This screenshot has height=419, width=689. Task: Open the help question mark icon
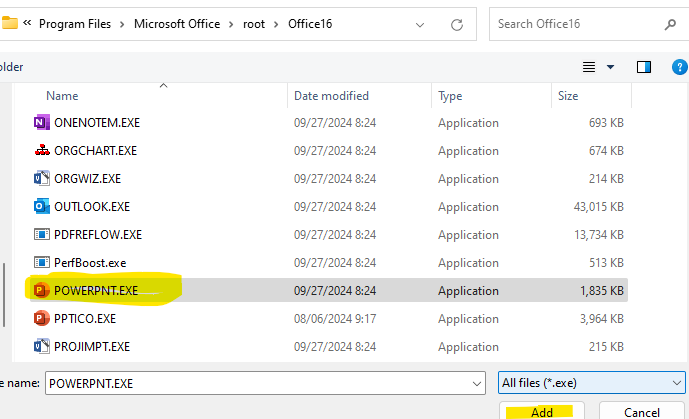tap(679, 67)
